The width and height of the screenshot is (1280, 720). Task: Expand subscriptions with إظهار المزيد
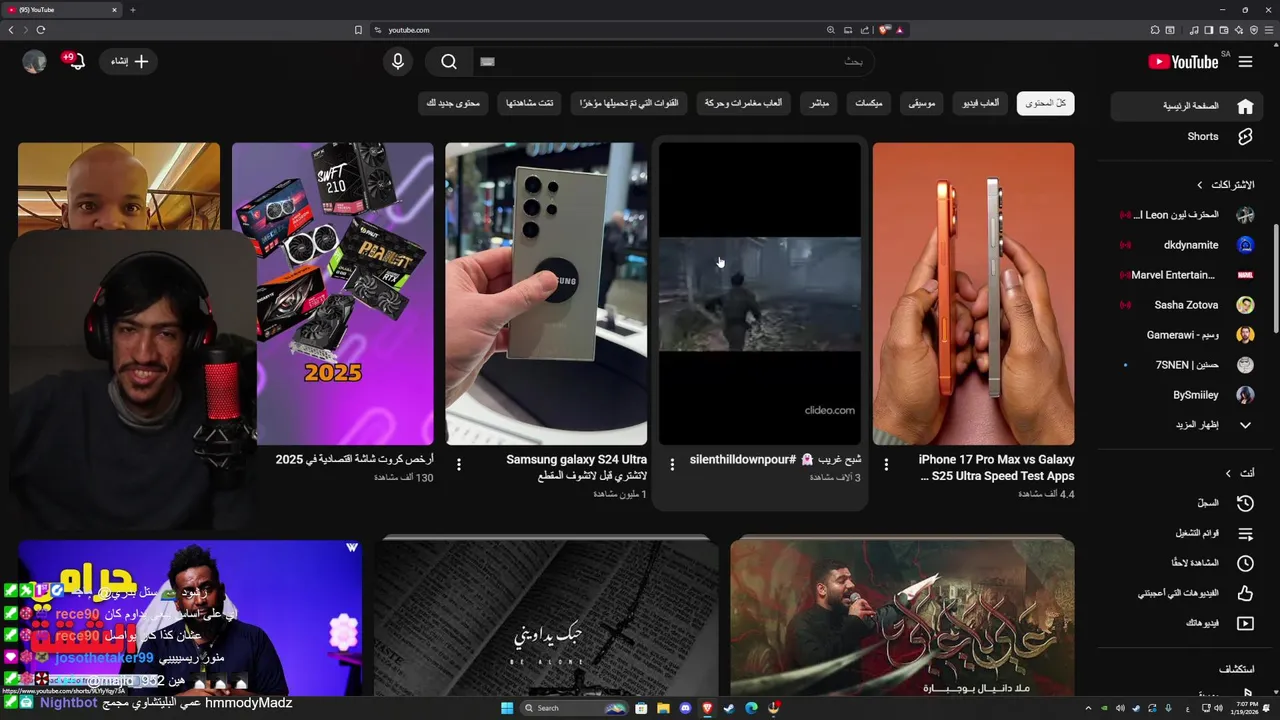click(x=1187, y=425)
